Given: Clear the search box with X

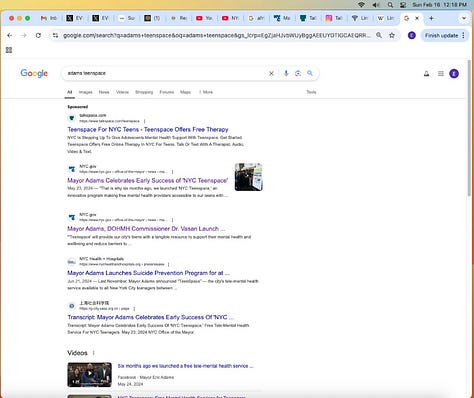Looking at the screenshot, I should (x=271, y=73).
